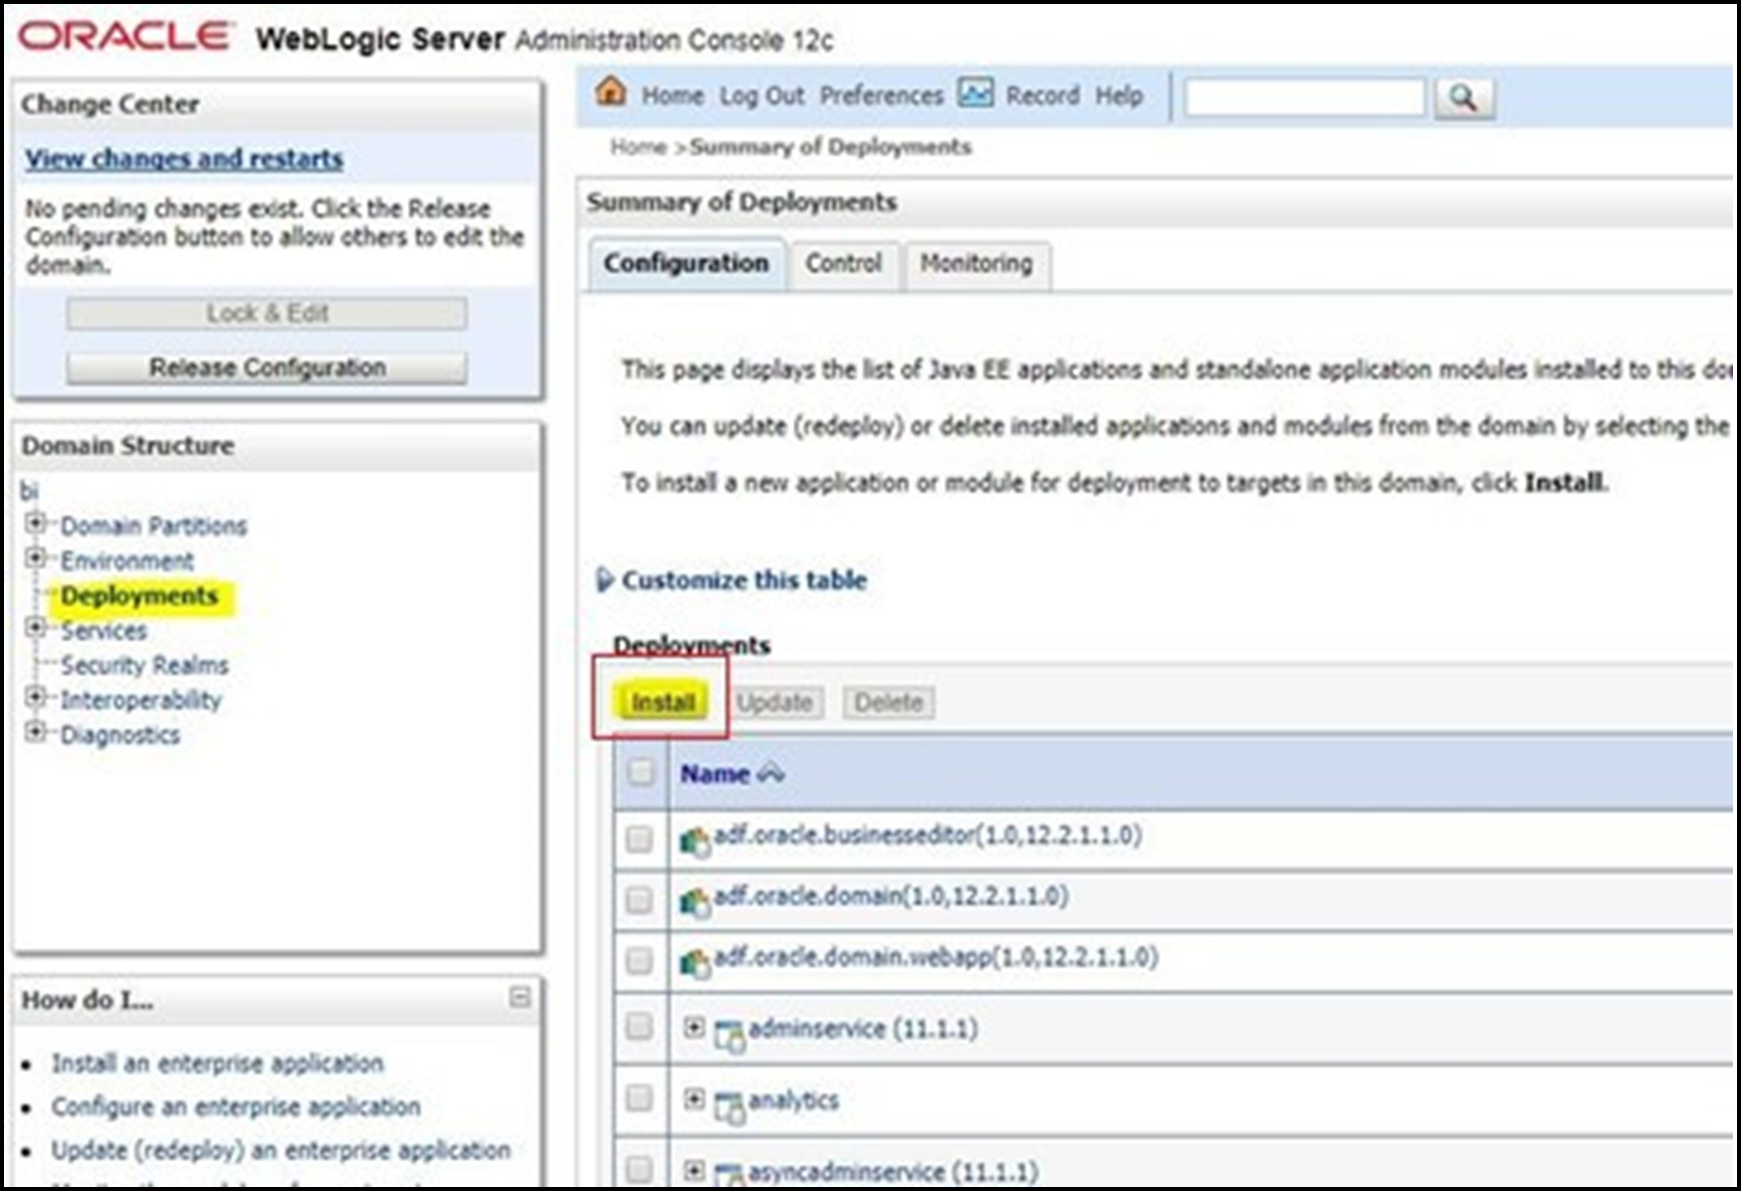1741x1193 pixels.
Task: Click Log Out in the toolbar
Action: tap(762, 96)
